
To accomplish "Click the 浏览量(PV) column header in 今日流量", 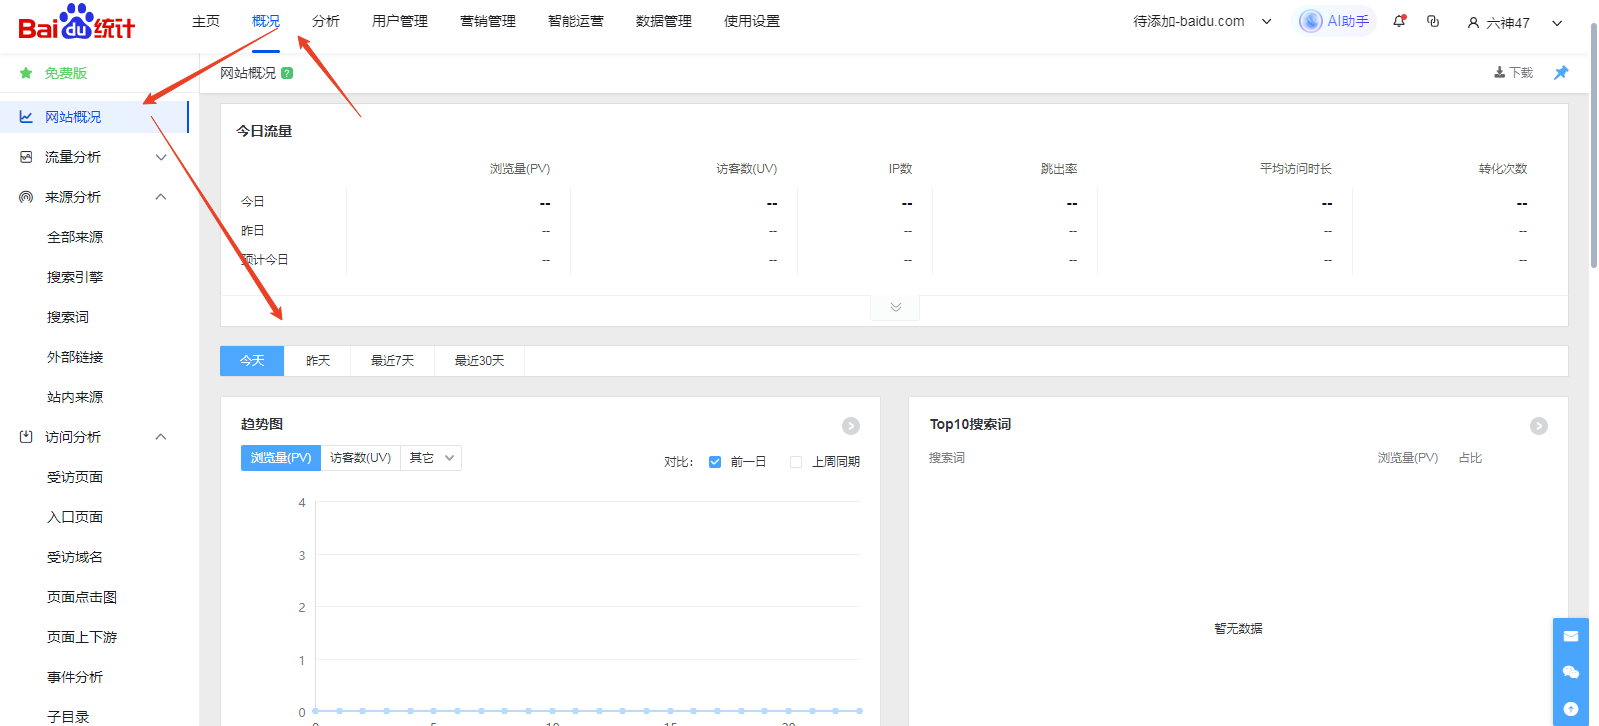I will (520, 169).
